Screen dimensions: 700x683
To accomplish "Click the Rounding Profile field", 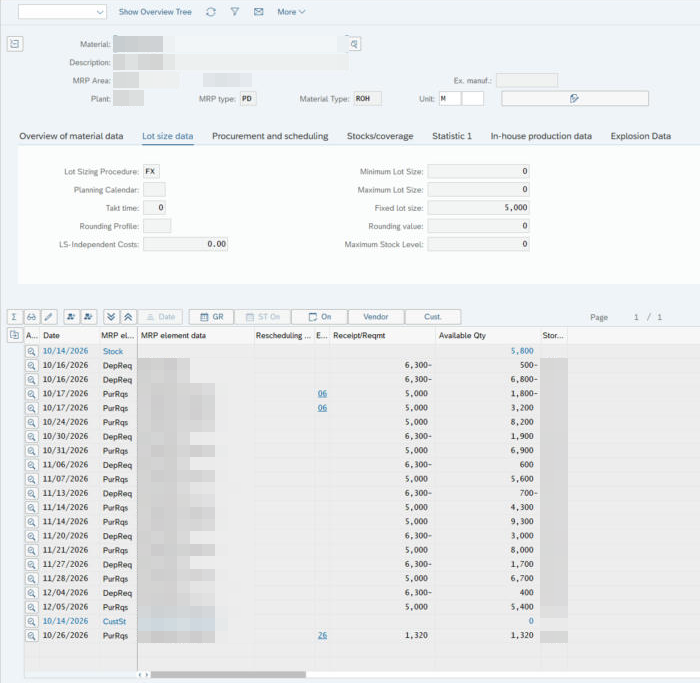I will [157, 226].
